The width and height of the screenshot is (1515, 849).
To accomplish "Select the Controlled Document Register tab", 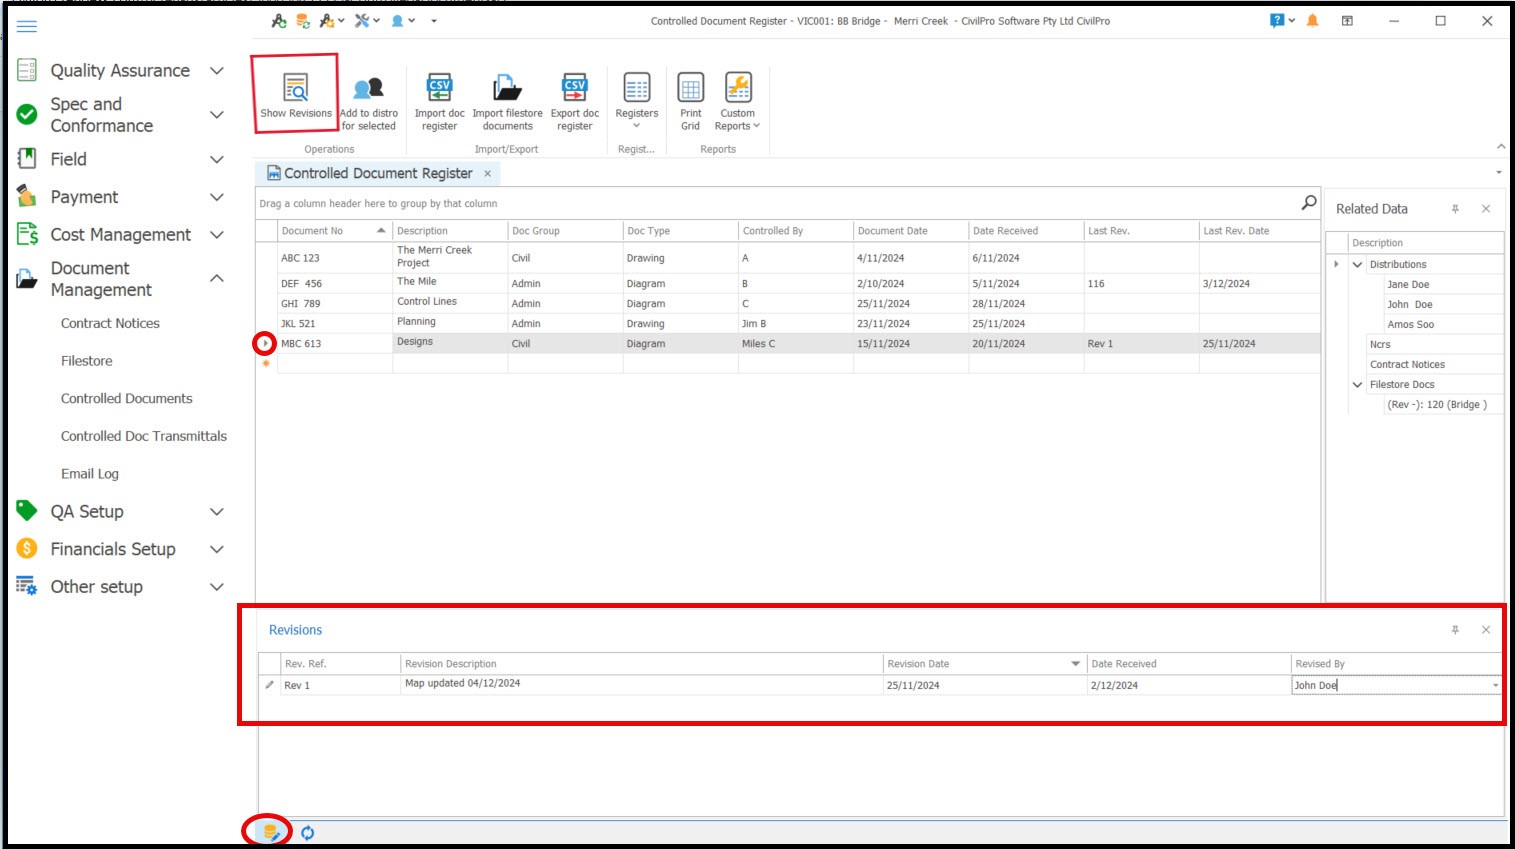I will pyautogui.click(x=377, y=174).
